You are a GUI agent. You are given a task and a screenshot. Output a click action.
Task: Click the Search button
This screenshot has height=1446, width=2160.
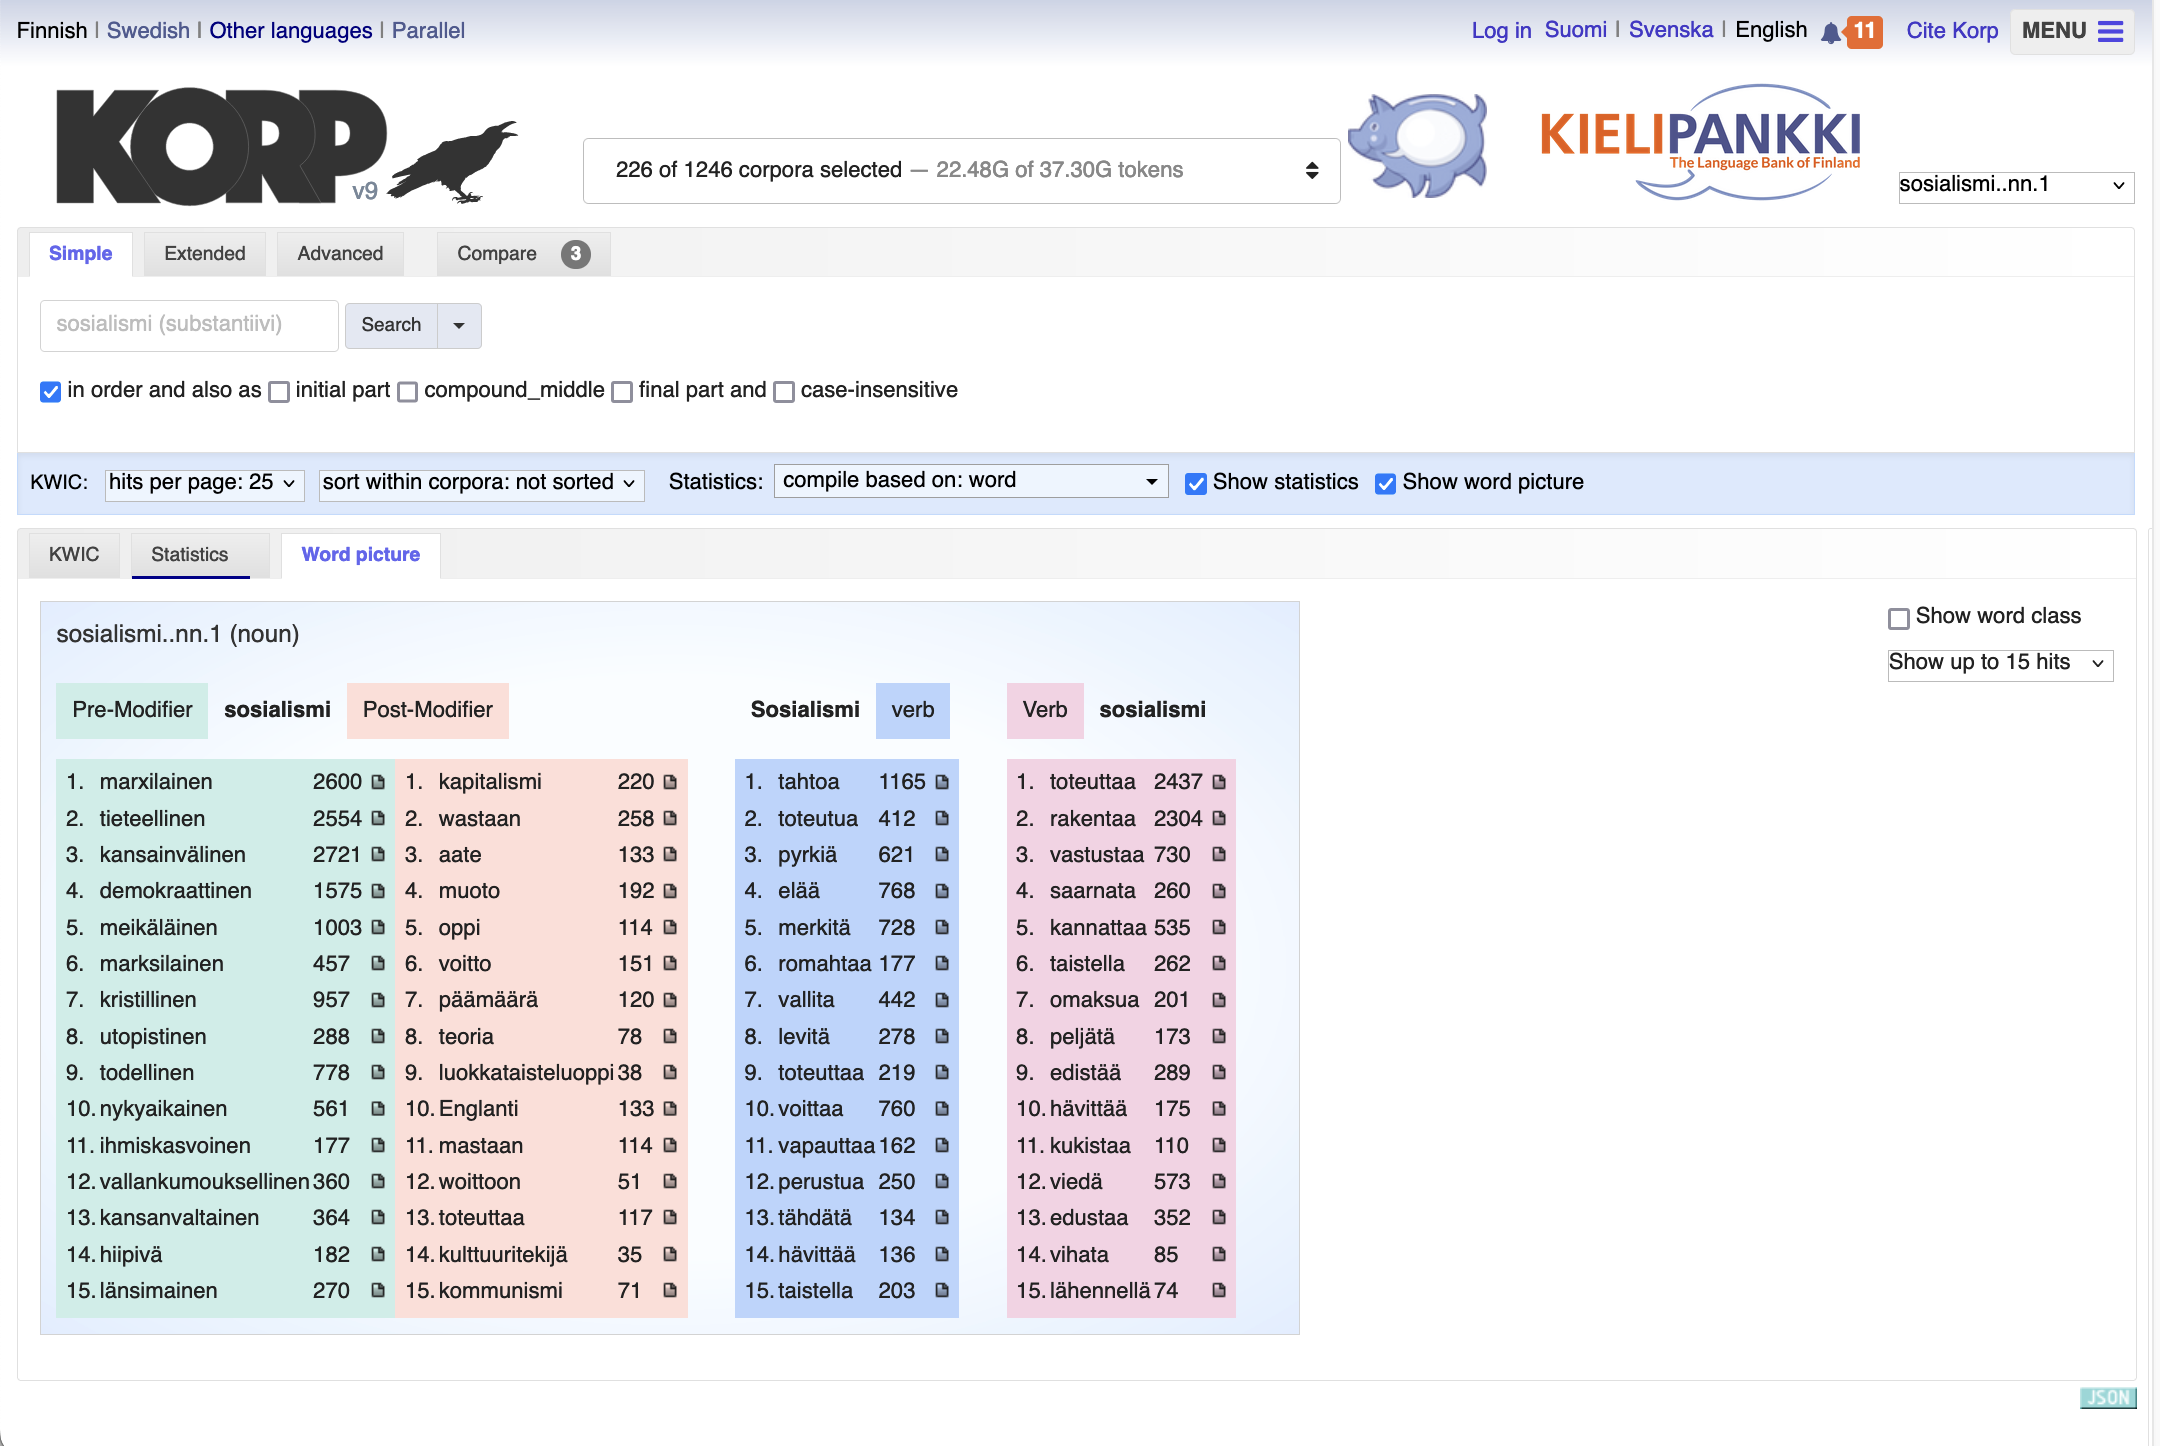pyautogui.click(x=391, y=325)
